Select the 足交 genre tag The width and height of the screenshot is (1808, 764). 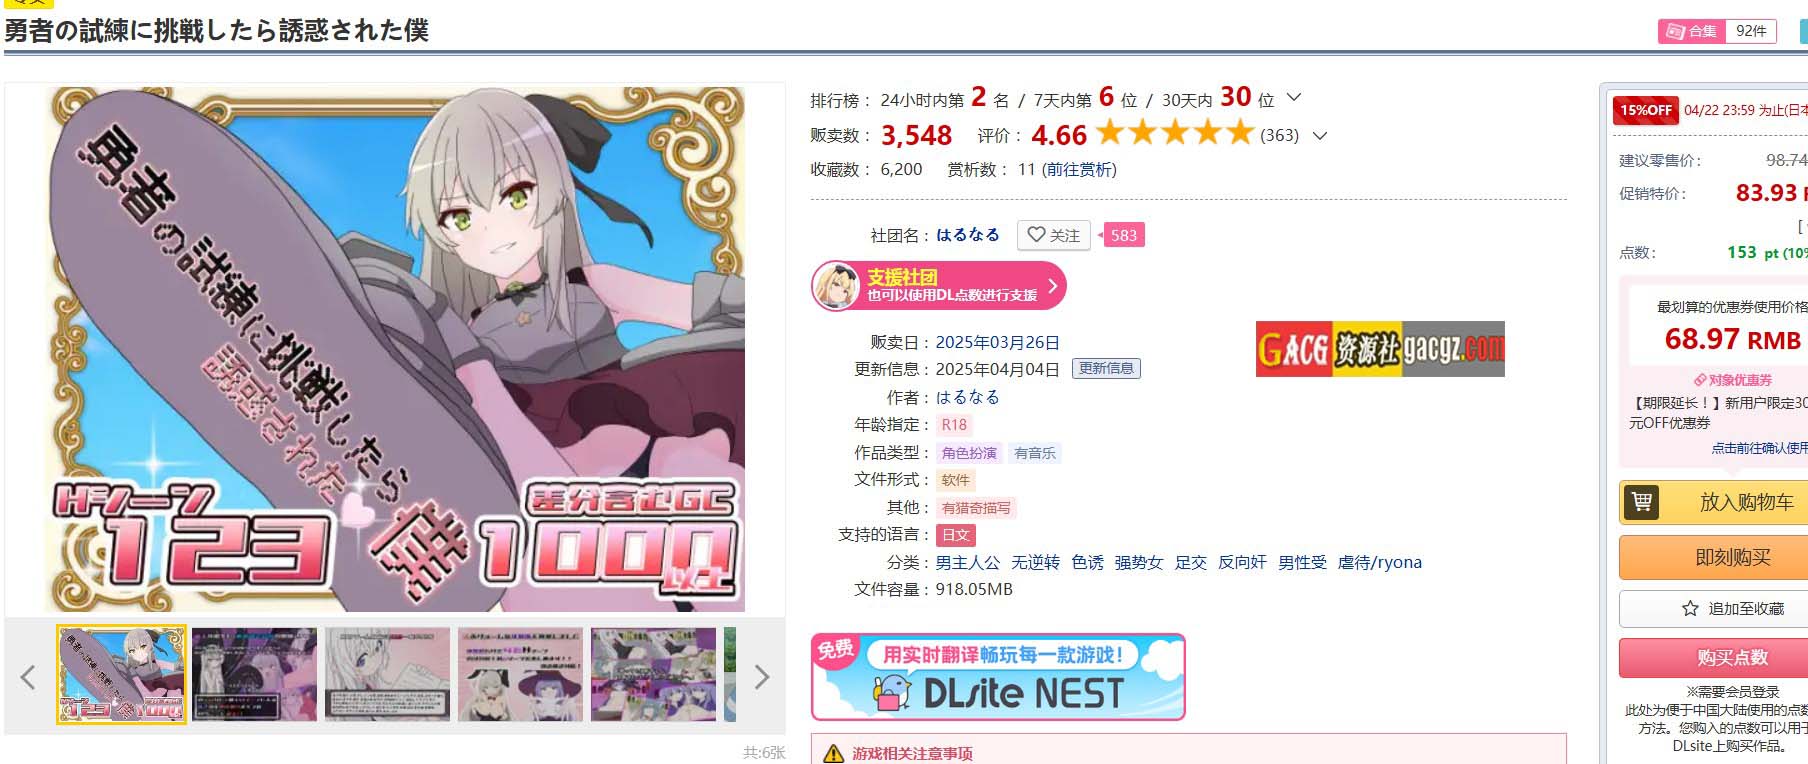tap(1190, 562)
